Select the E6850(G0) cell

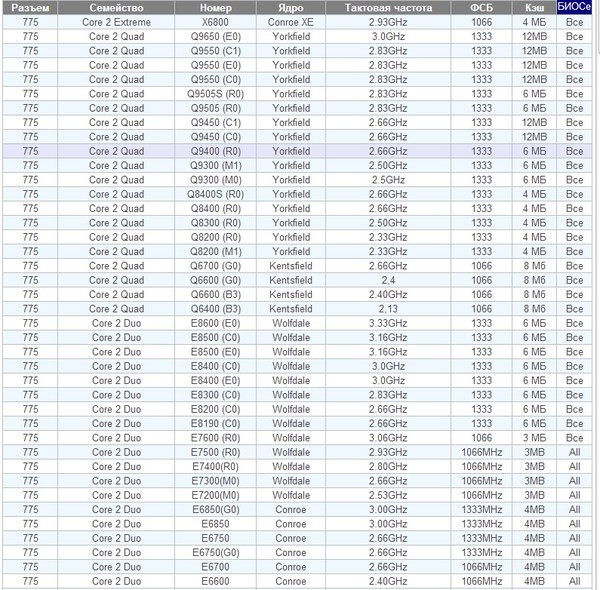(x=215, y=510)
